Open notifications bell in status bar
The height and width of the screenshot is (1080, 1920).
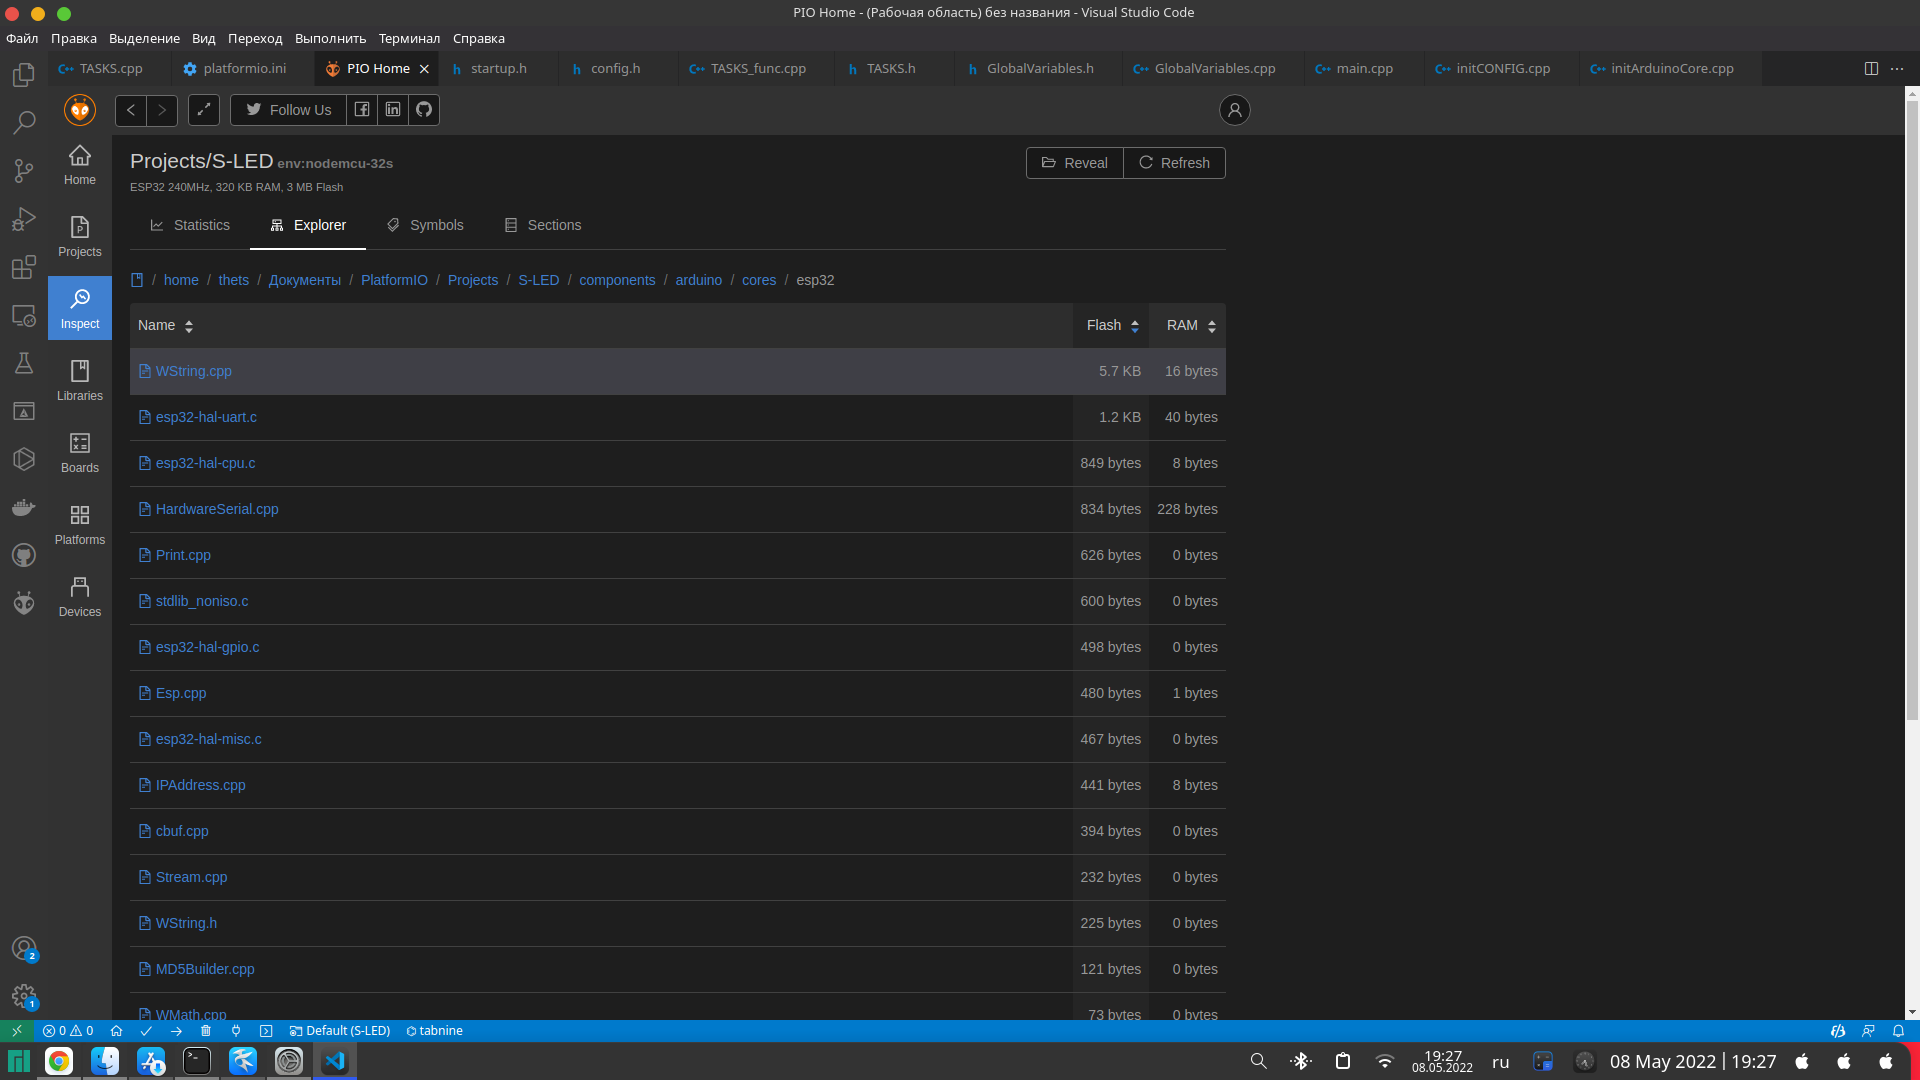point(1898,1031)
